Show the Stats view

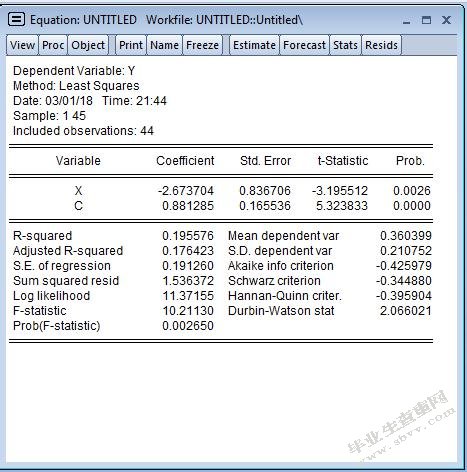coord(345,45)
